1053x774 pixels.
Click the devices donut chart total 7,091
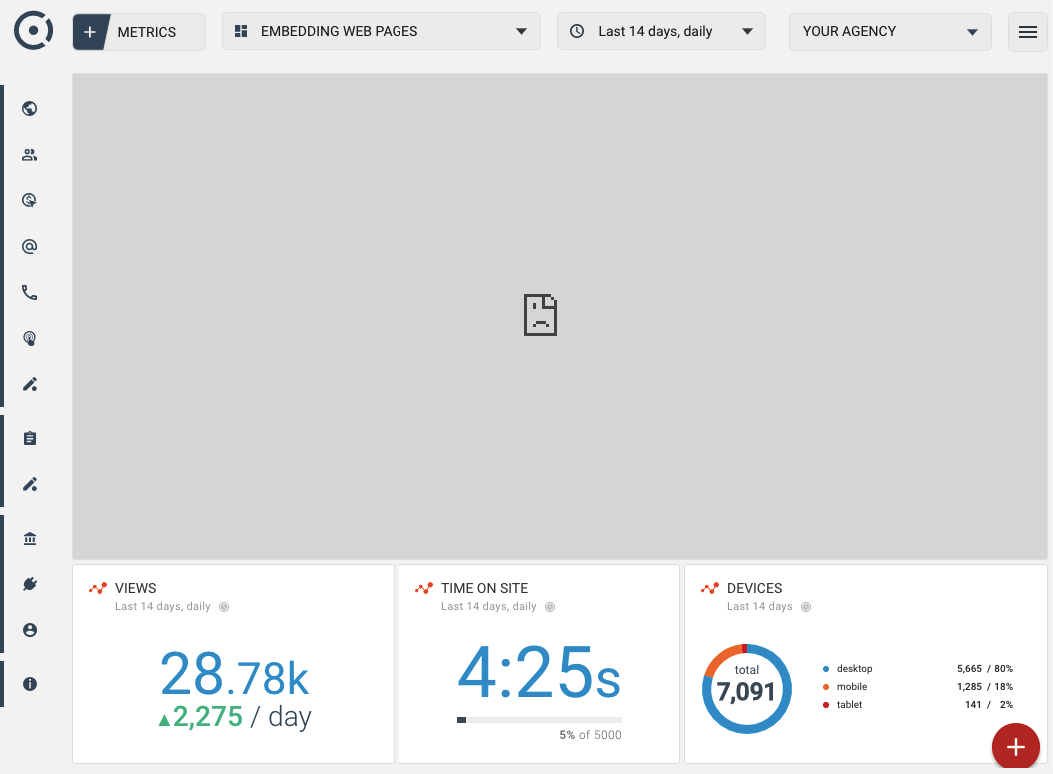(746, 689)
